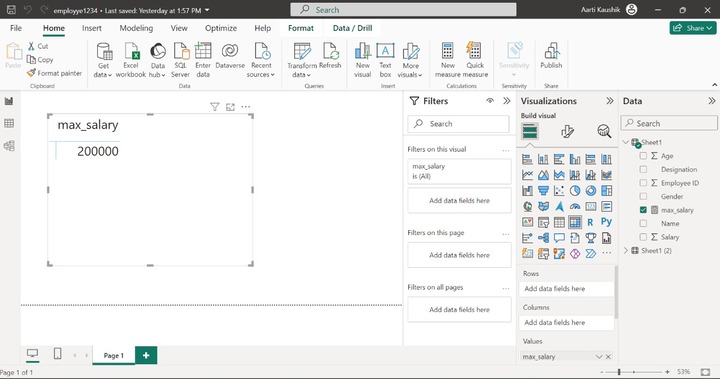
Task: Switch to mobile layout view
Action: (x=57, y=354)
